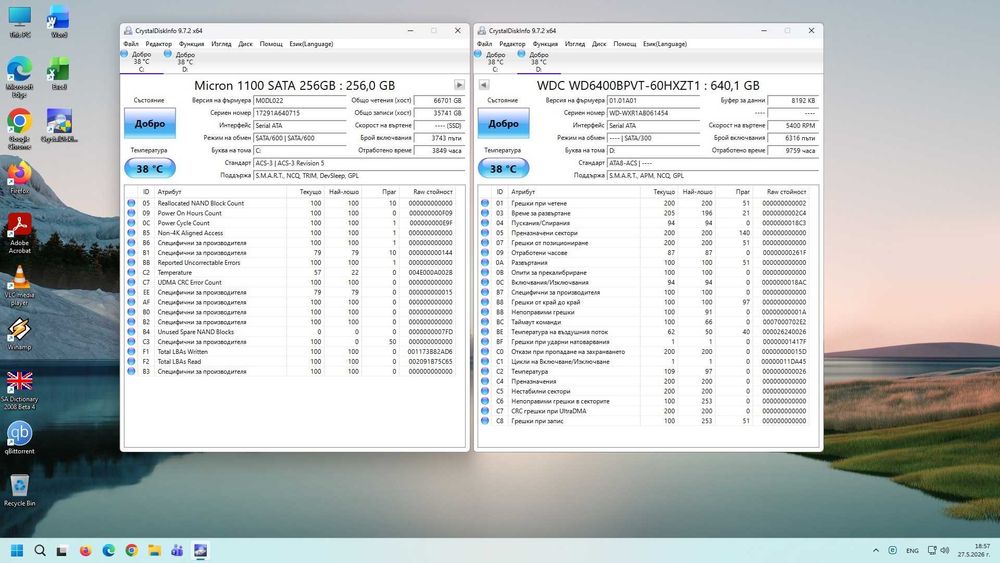Open Изглед menu in left CrystalDiskInfo window
Image resolution: width=1000 pixels, height=563 pixels.
(221, 44)
